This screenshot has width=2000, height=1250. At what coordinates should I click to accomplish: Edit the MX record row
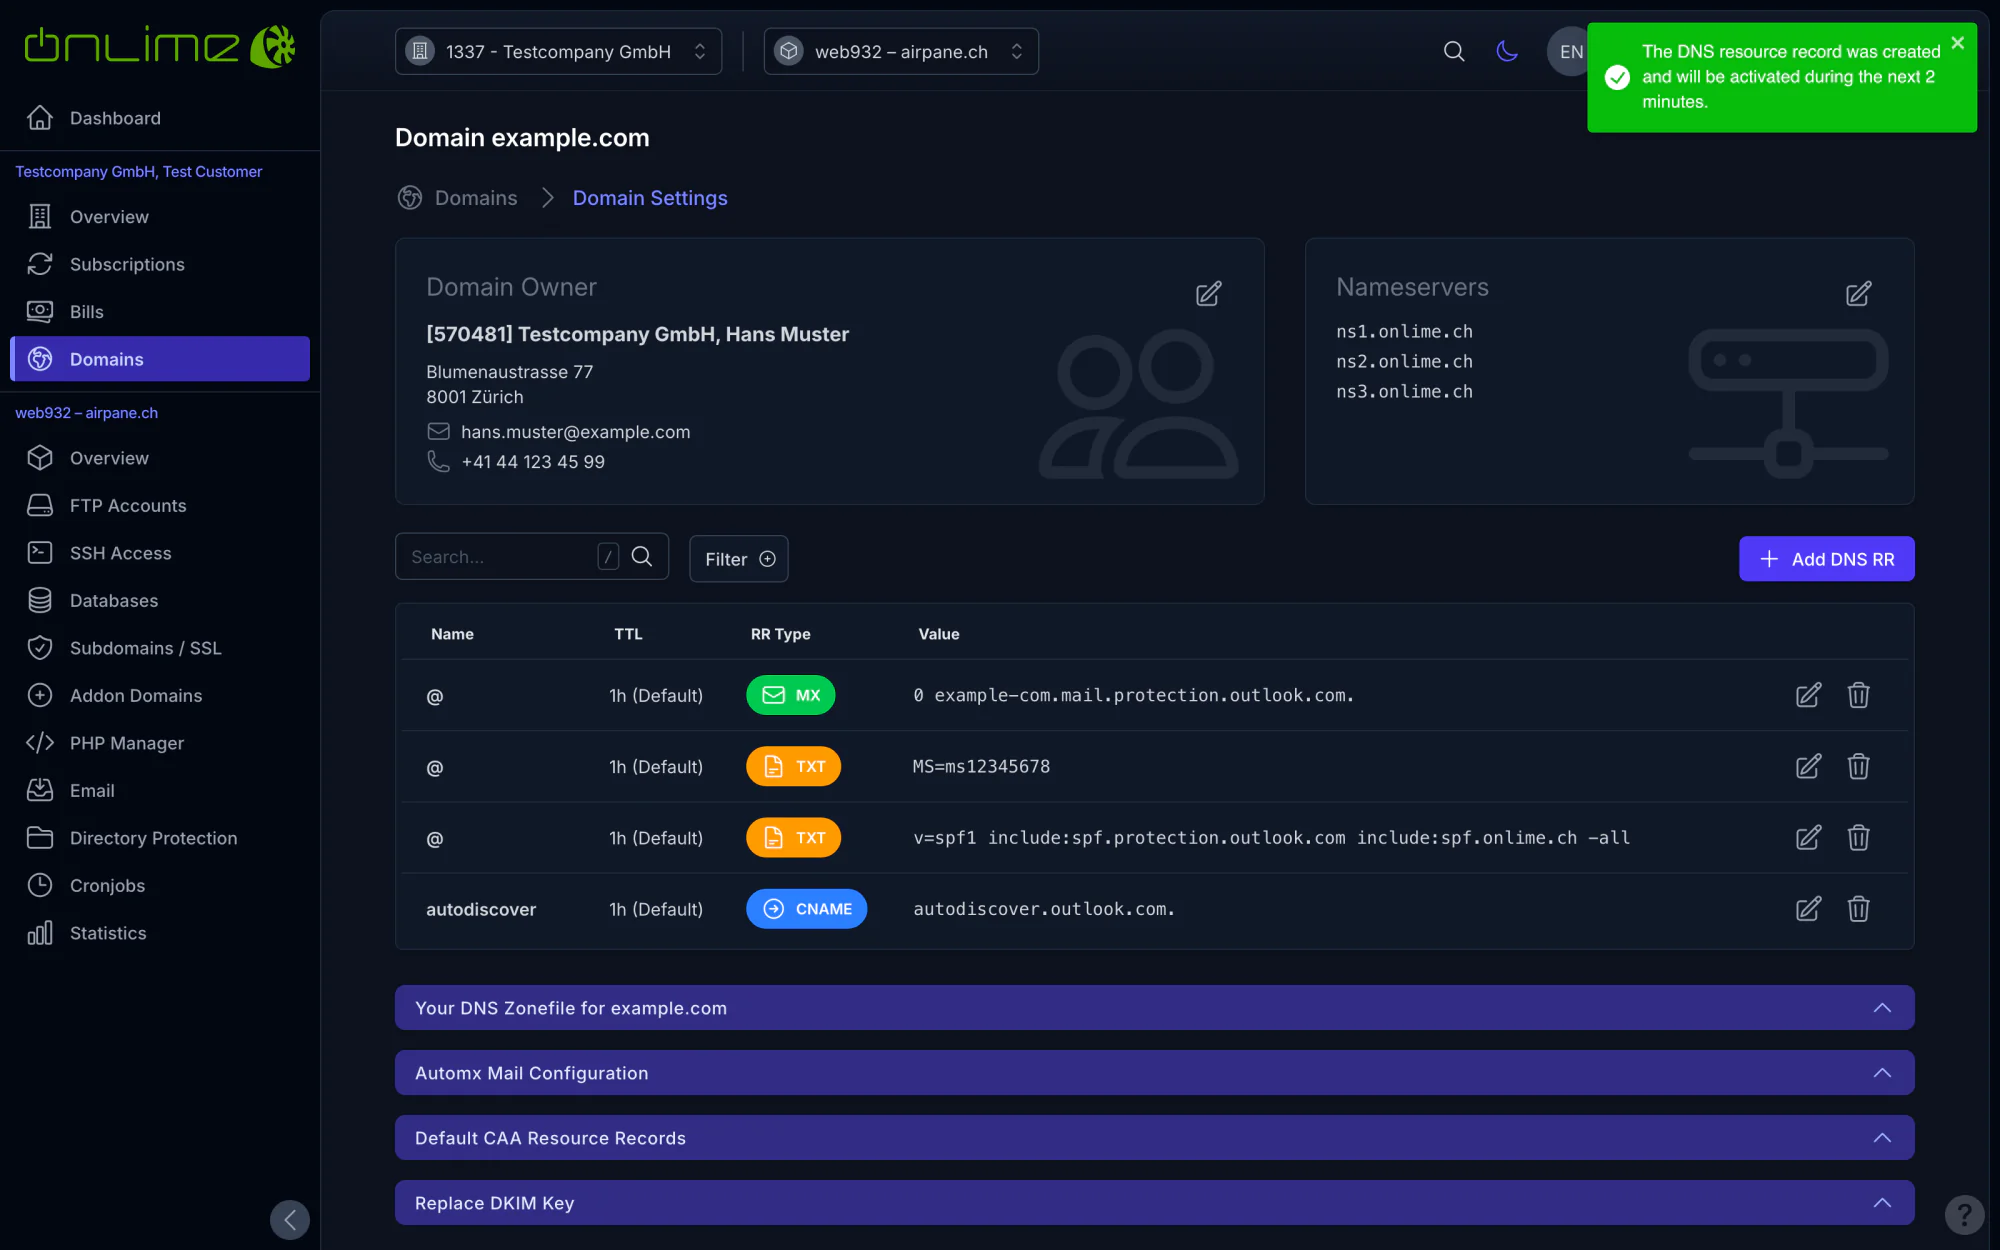point(1808,696)
